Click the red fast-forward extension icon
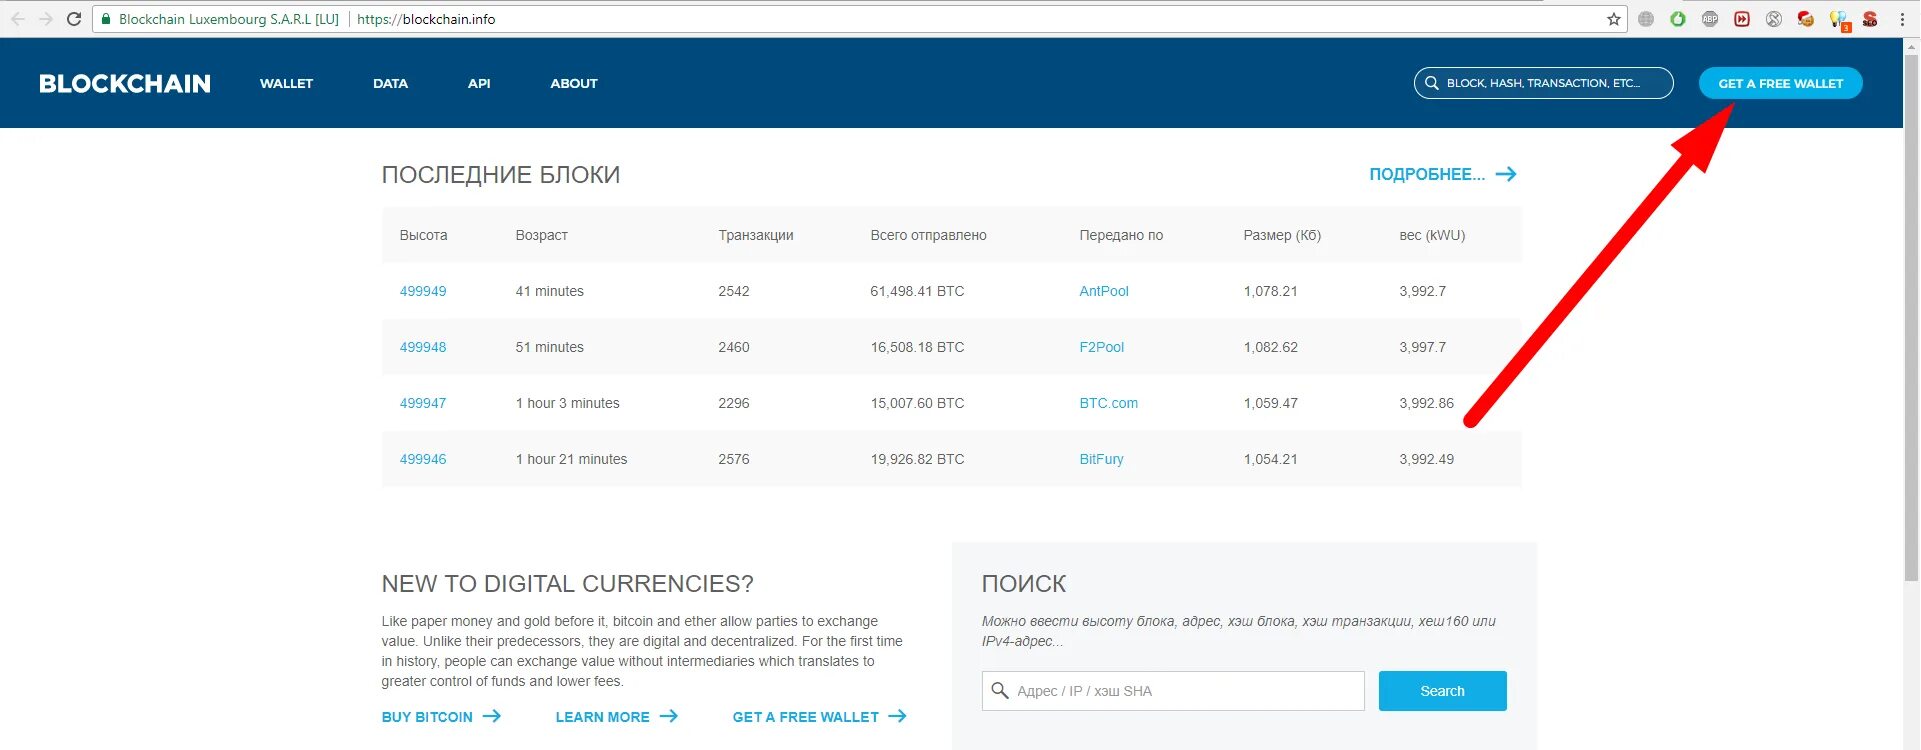The image size is (1921, 750). tap(1742, 19)
